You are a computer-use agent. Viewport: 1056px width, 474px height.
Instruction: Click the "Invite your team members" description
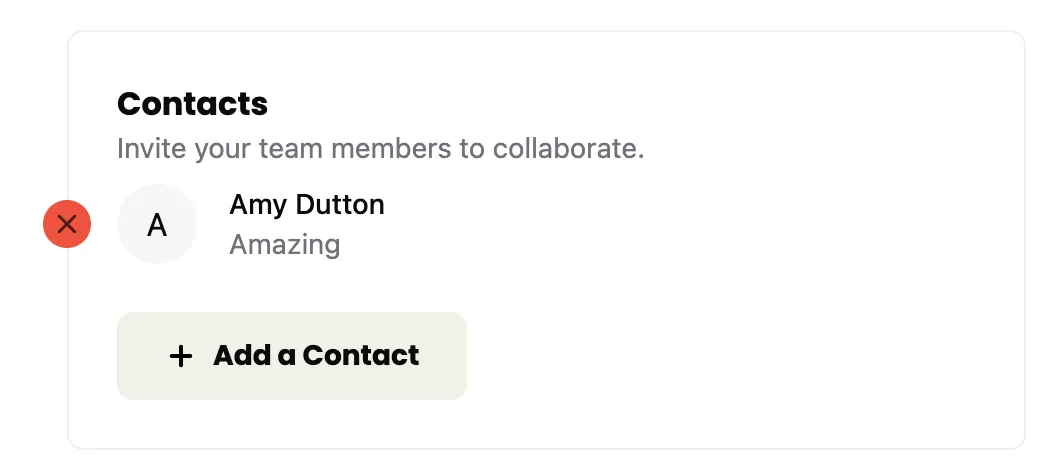(x=380, y=149)
